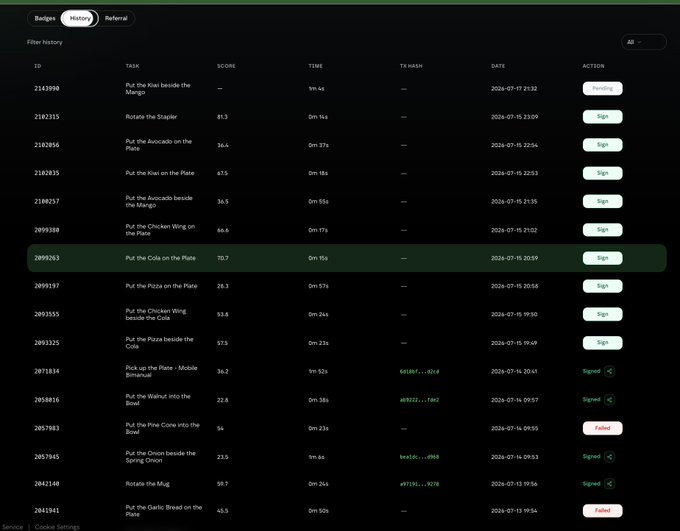
Task: Click the task Put the Onion beside the Spring Onion
Action: (160, 456)
